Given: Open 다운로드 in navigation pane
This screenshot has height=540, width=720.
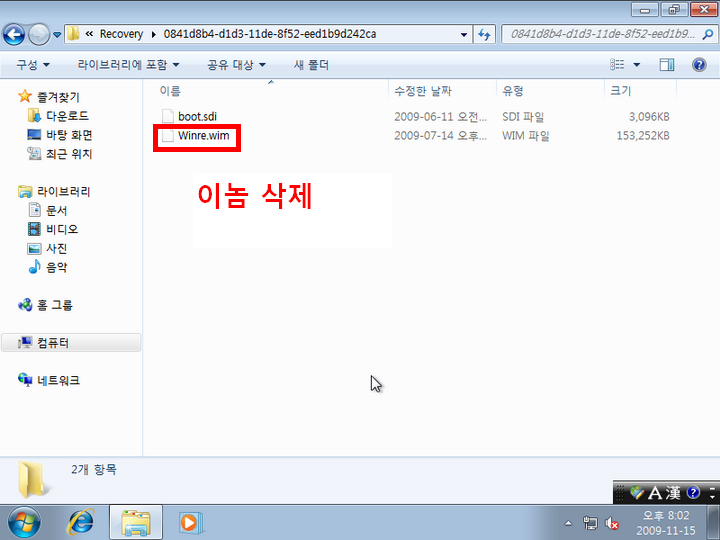Looking at the screenshot, I should click(67, 116).
